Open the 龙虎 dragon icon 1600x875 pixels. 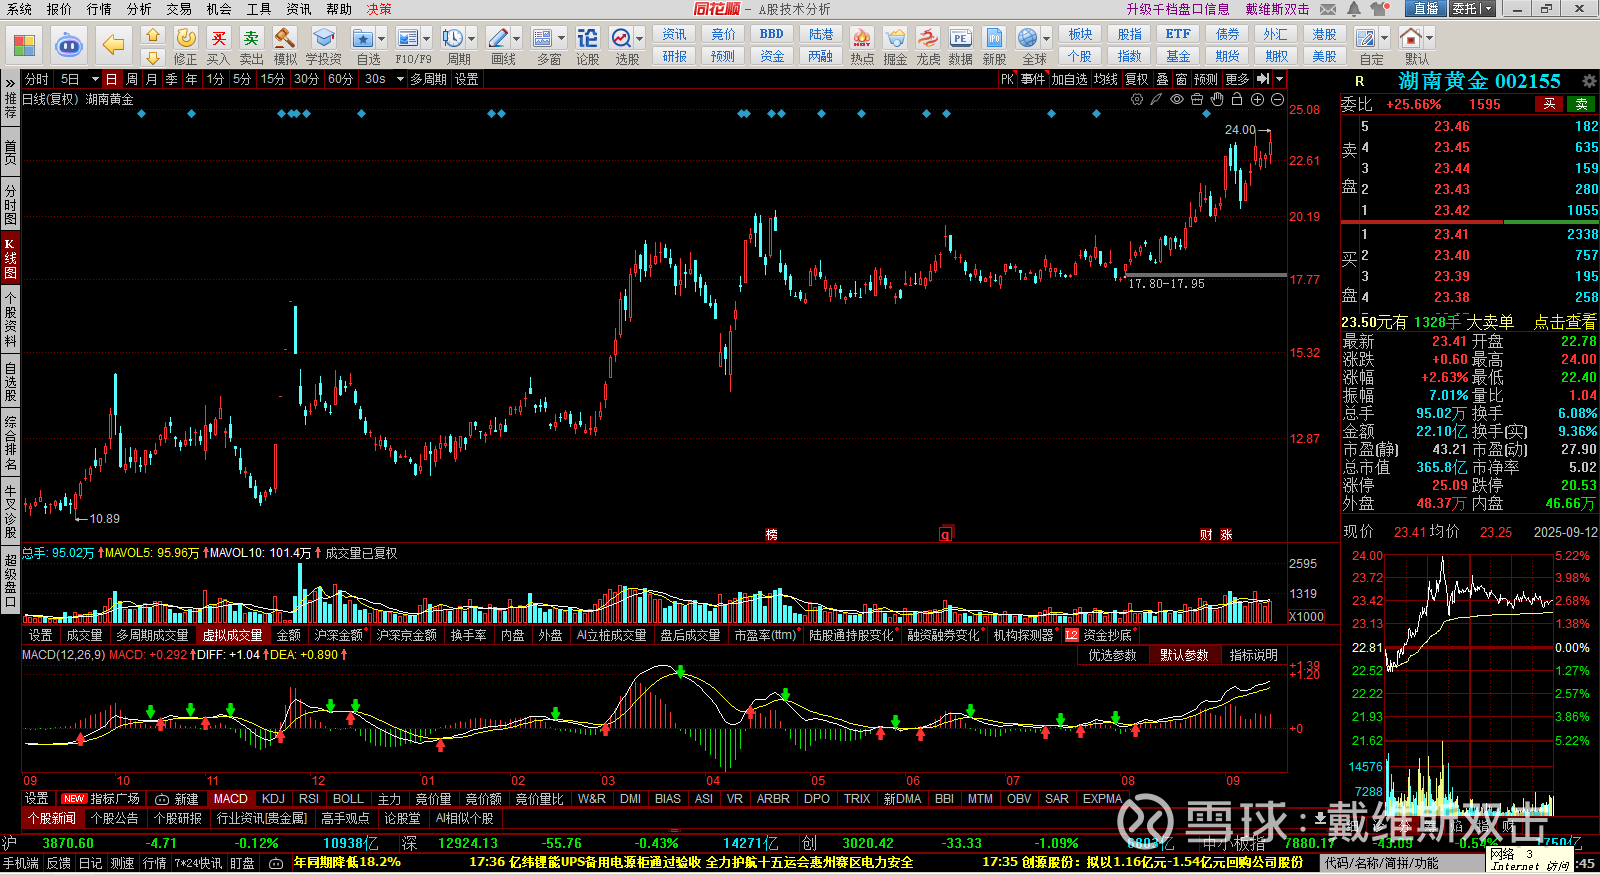928,38
